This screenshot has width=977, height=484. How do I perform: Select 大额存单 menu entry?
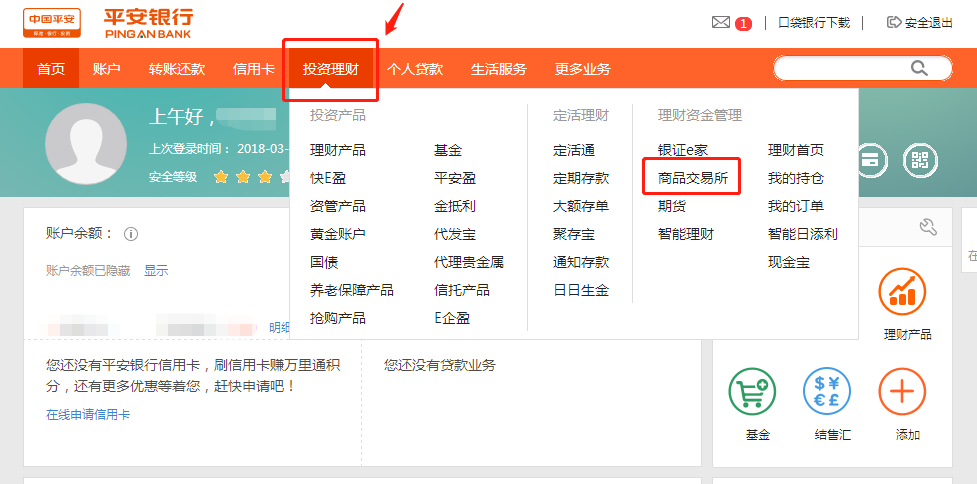coord(581,206)
